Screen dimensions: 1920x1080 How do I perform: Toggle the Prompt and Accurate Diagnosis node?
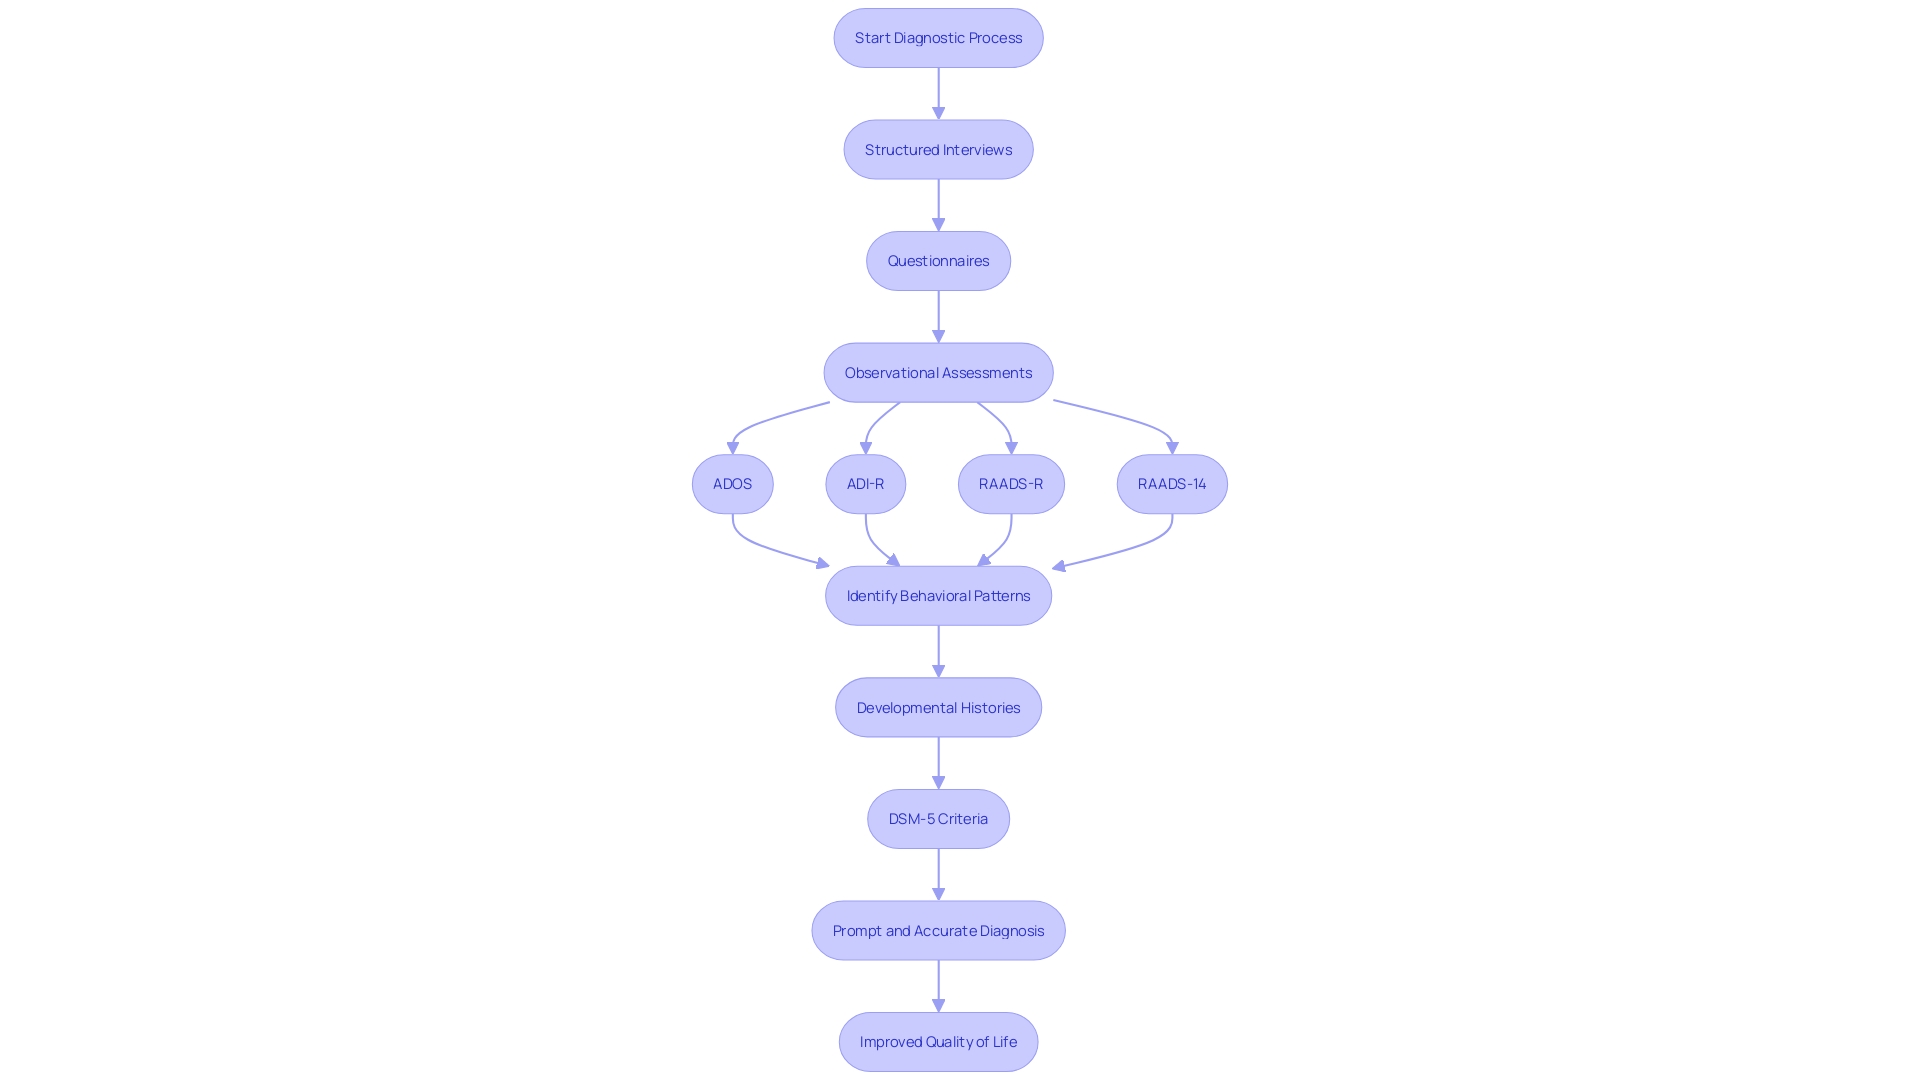pyautogui.click(x=938, y=930)
